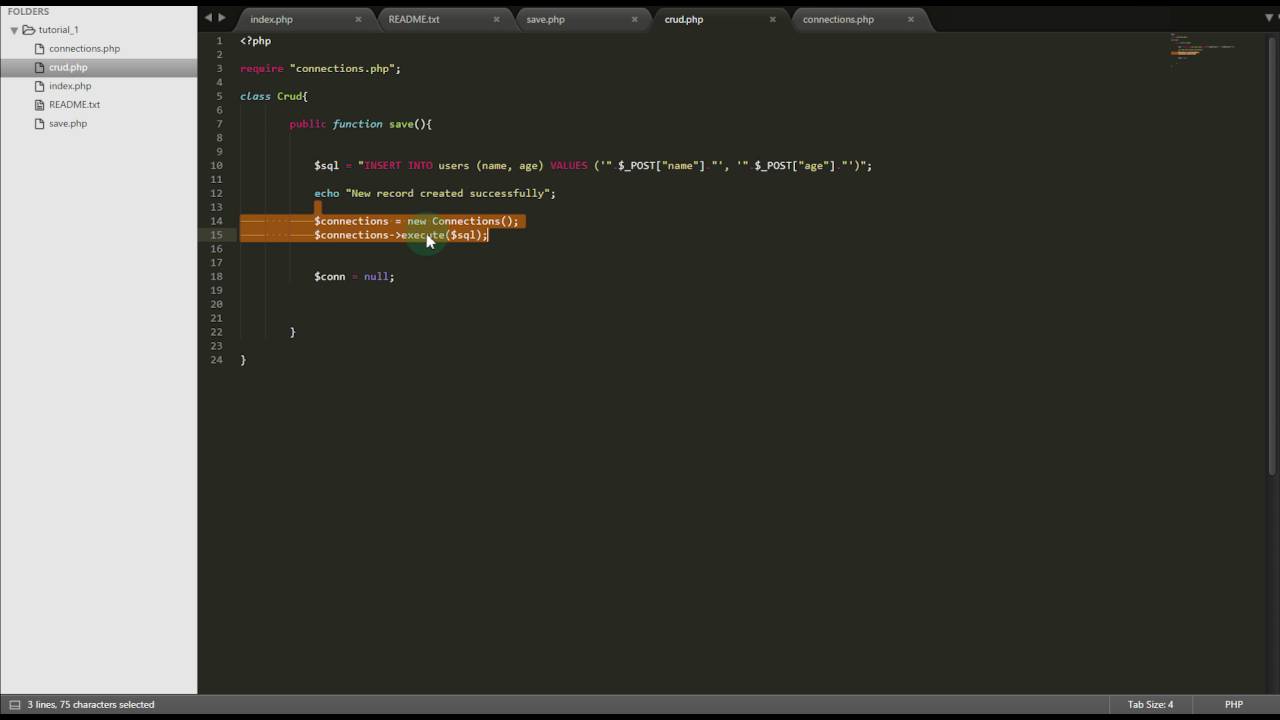Navigate tabs back with left arrow
Image resolution: width=1280 pixels, height=720 pixels.
tap(209, 18)
